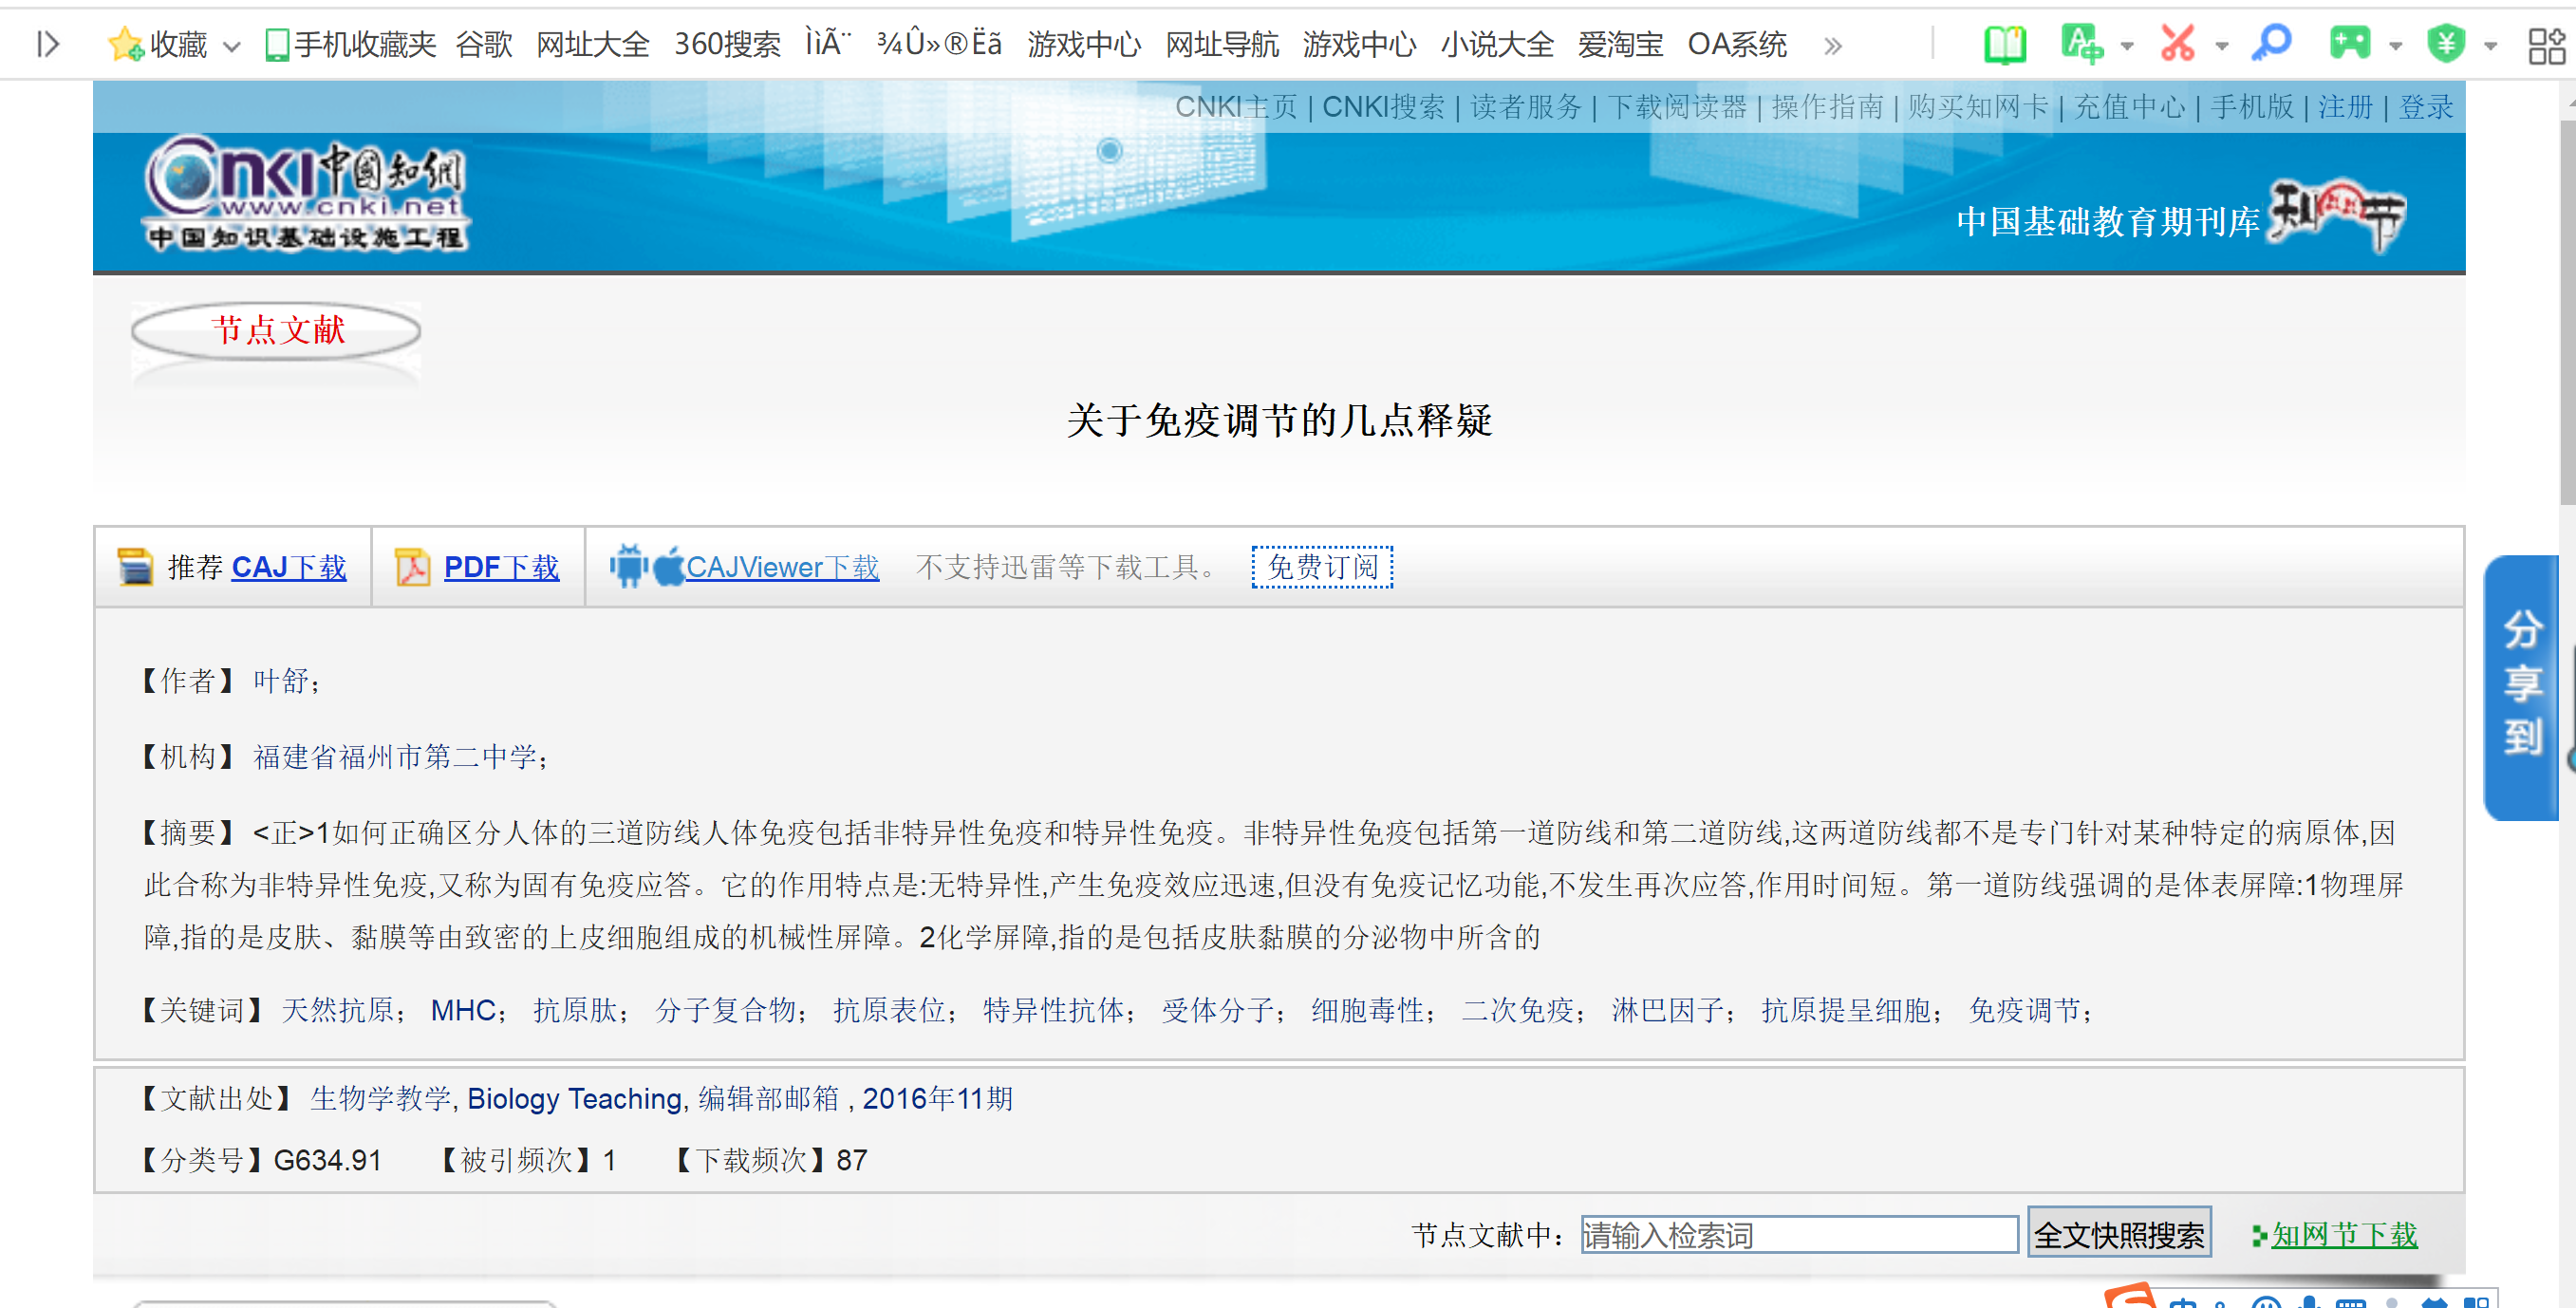Image resolution: width=2576 pixels, height=1308 pixels.
Task: Open CNKI搜索 link
Action: [x=1383, y=107]
